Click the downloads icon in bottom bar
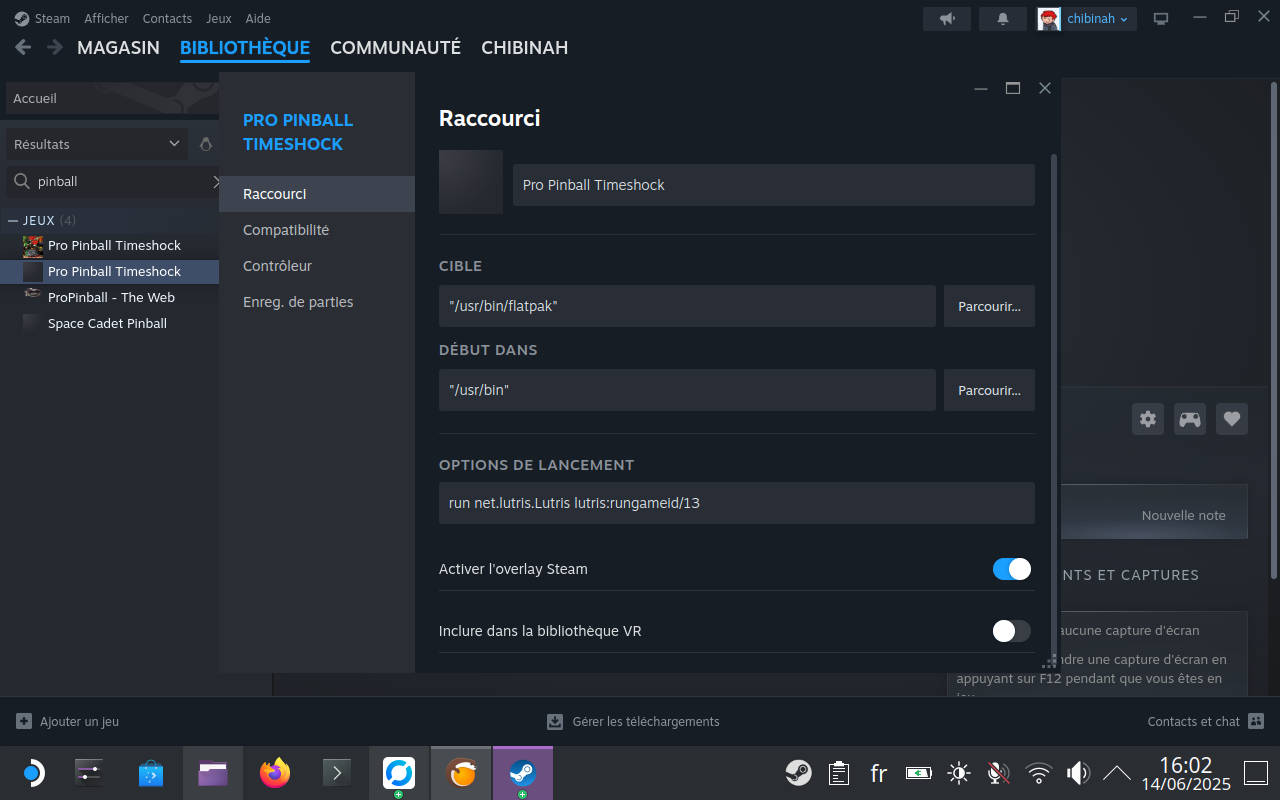The image size is (1280, 800). coord(555,721)
